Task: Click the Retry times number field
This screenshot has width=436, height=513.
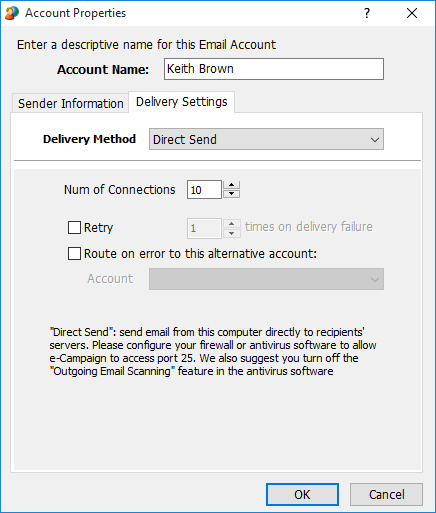Action: coord(204,228)
